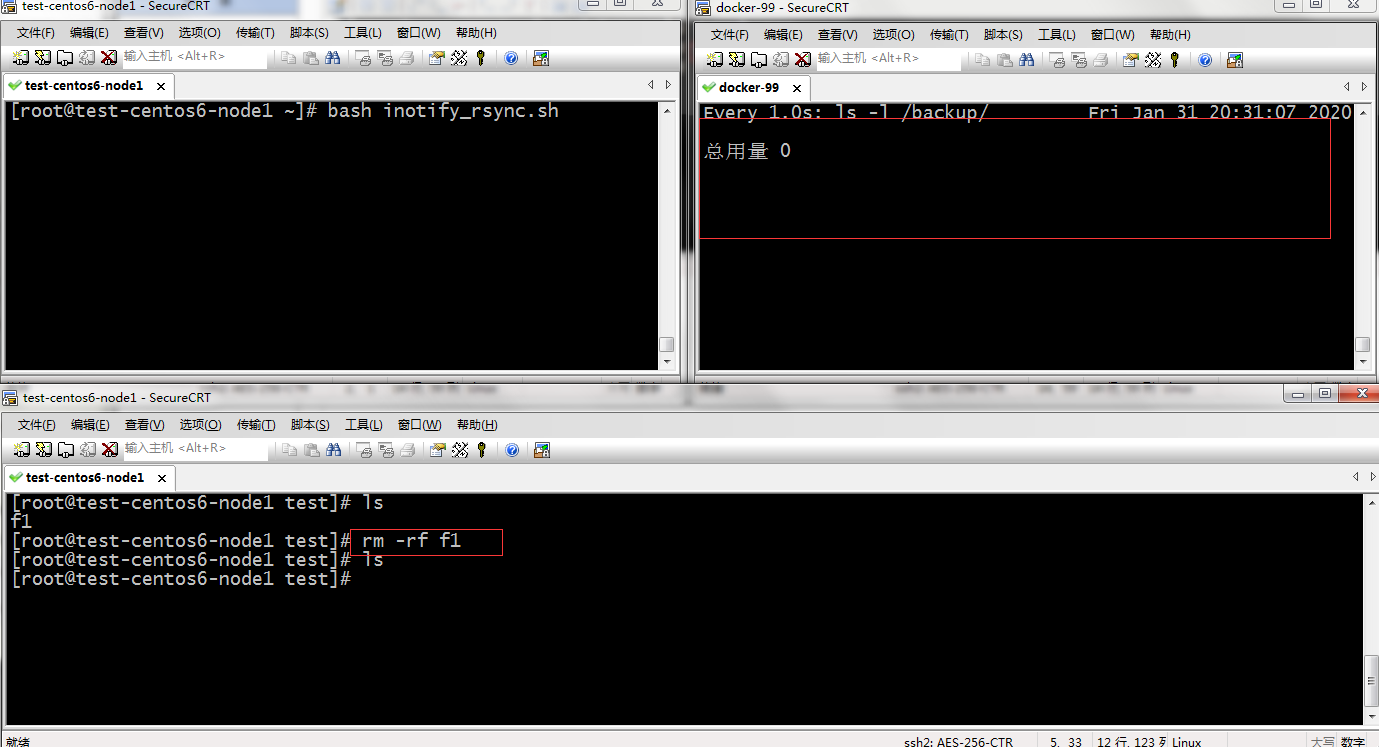Close the docker-99 tab with its X
1379x747 pixels.
point(797,88)
